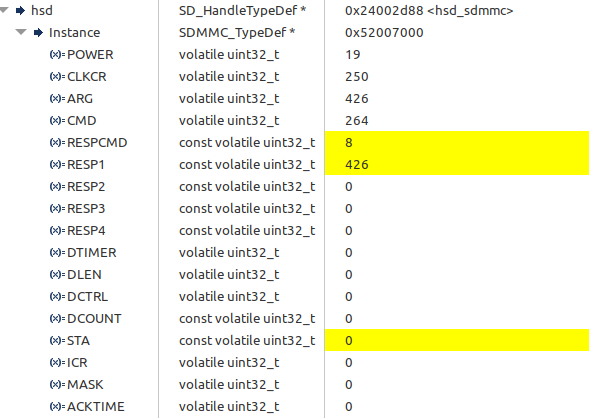Click the SD_HandleTypeDef * type cell
589x418 pixels.
pyautogui.click(x=242, y=11)
